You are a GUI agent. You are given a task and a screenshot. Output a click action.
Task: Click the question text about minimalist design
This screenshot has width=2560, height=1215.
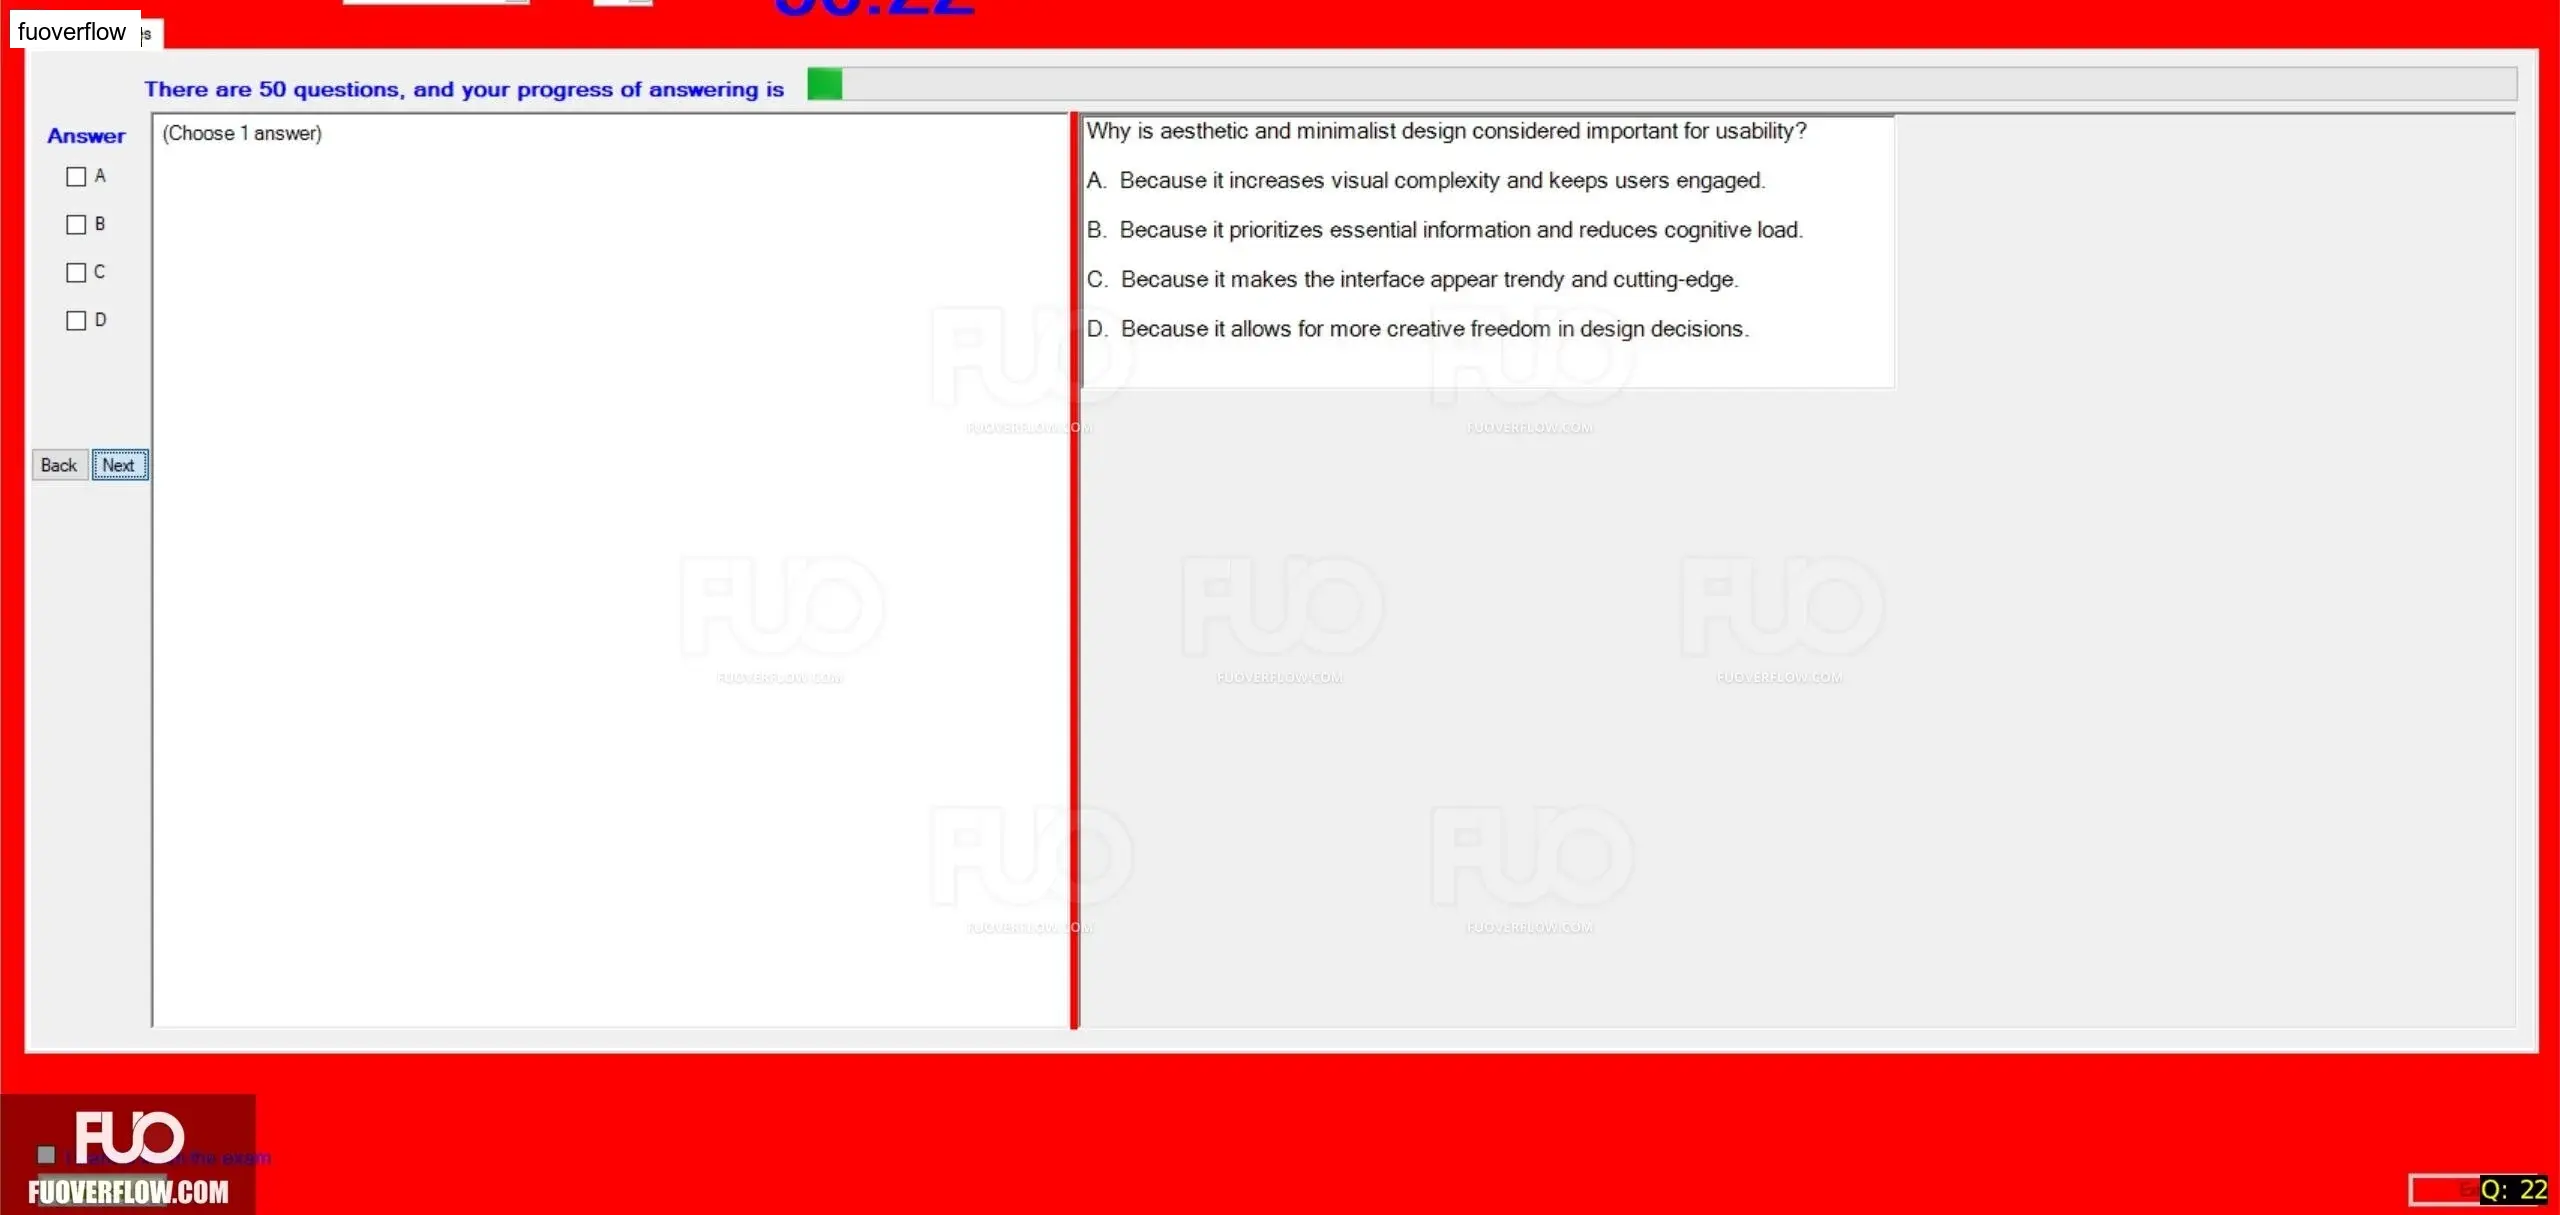click(1446, 131)
